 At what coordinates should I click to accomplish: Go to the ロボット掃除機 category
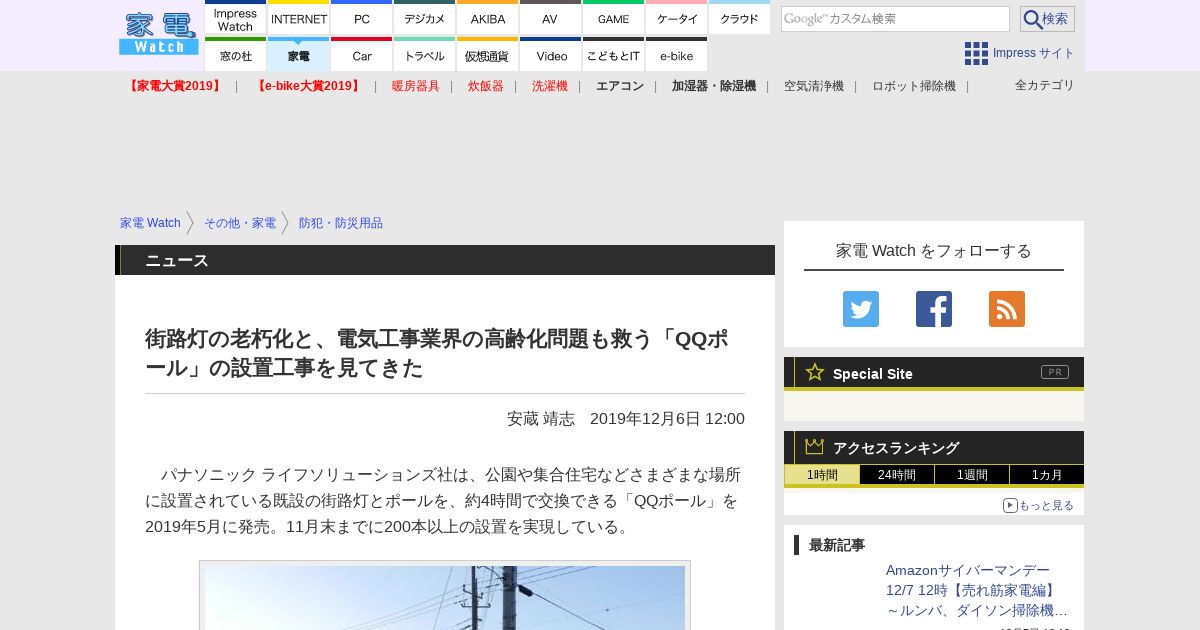pos(914,86)
